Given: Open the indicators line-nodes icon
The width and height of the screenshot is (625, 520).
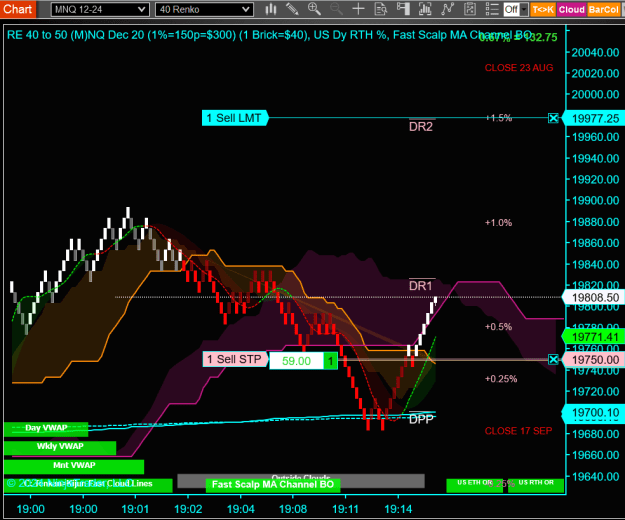Looking at the screenshot, I should coord(447,9).
